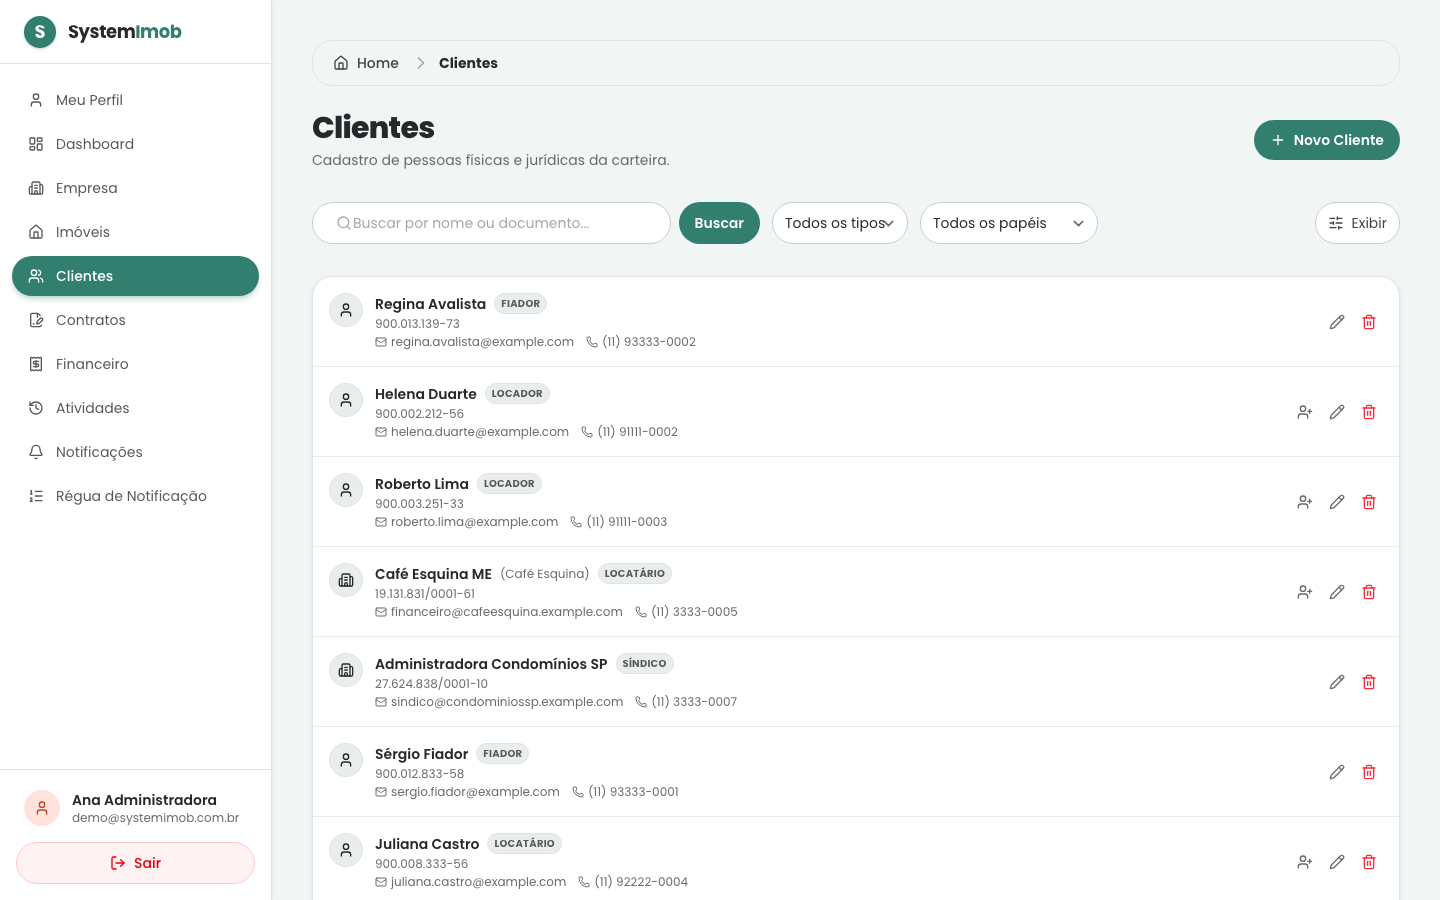View Notificações in the sidebar
This screenshot has height=900, width=1440.
point(135,452)
